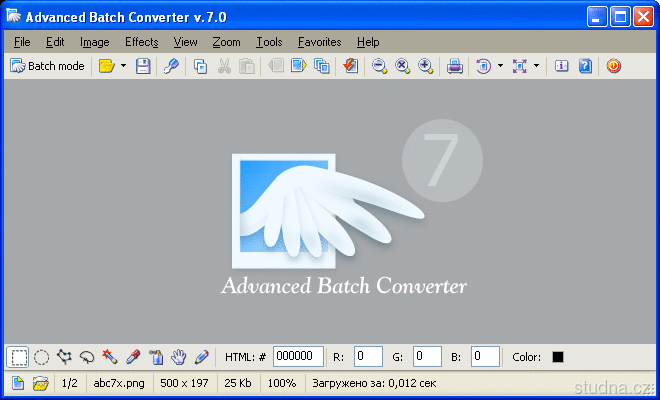Select the eyedropper color picker tool
The image size is (660, 400).
tap(133, 357)
